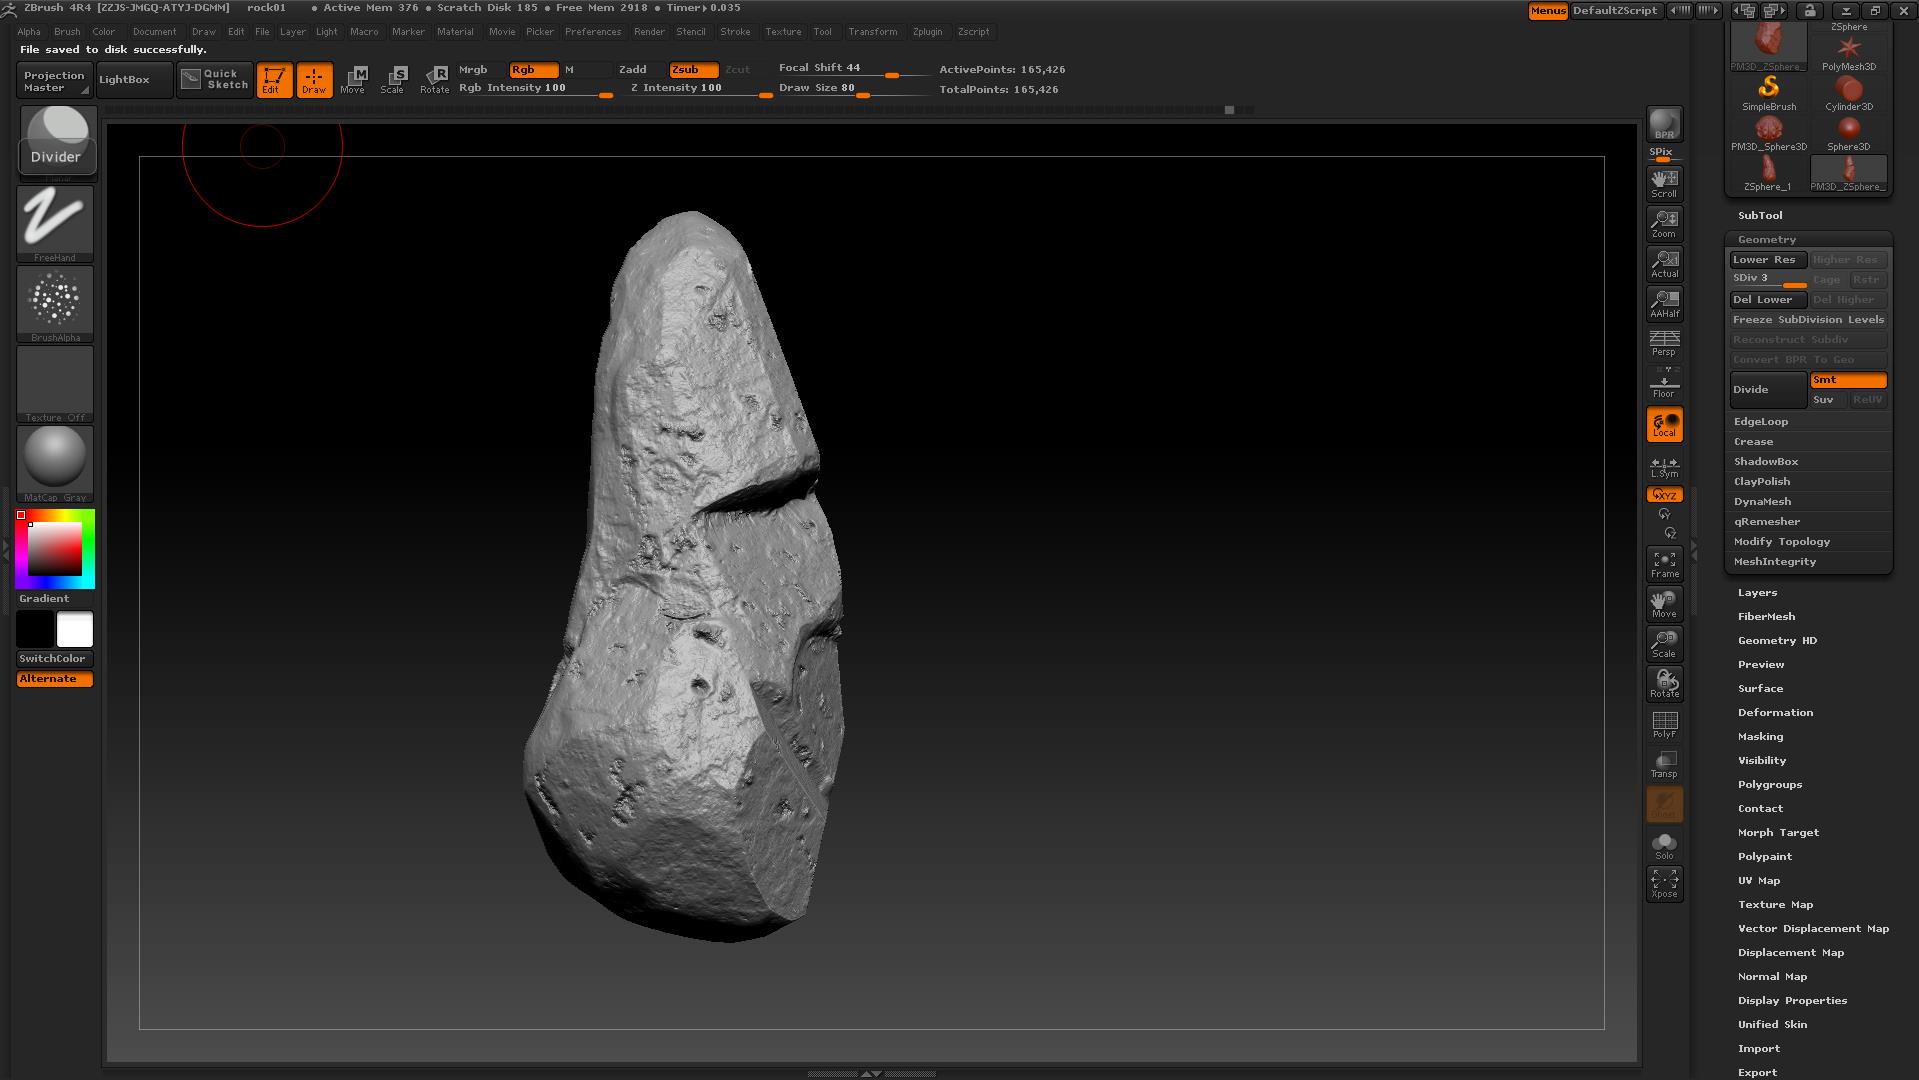Expand the SubTool palette section

[x=1759, y=216]
